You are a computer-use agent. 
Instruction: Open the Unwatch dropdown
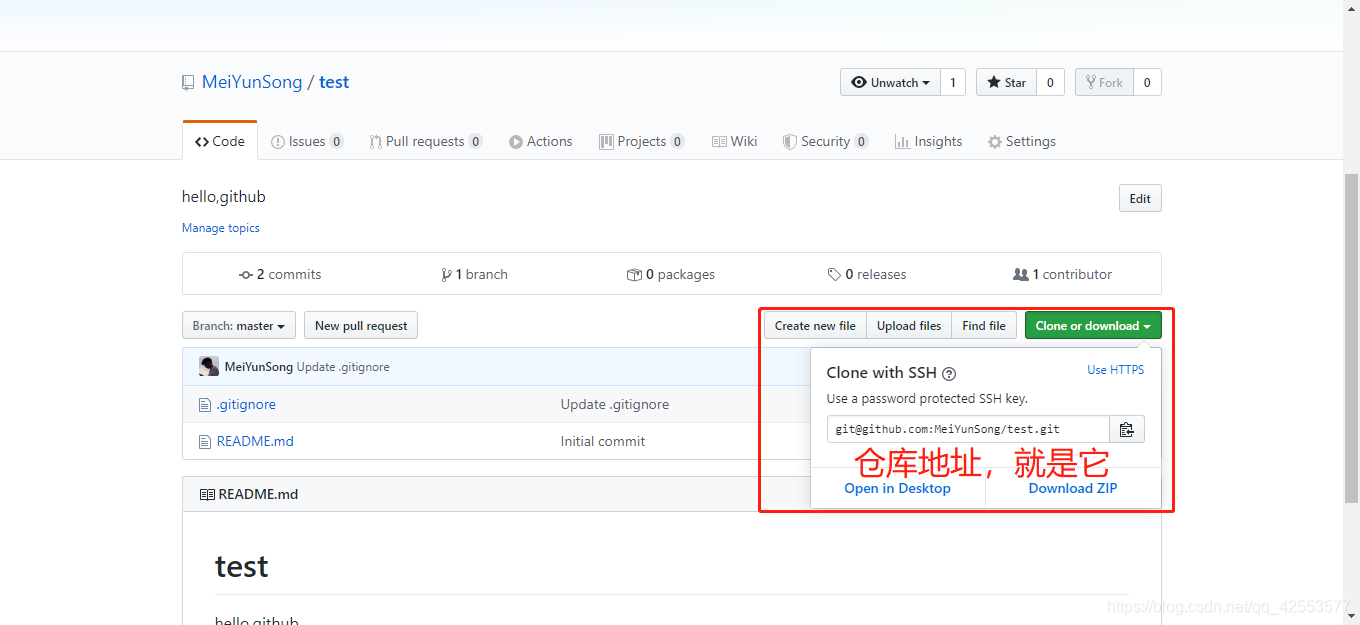pyautogui.click(x=890, y=82)
